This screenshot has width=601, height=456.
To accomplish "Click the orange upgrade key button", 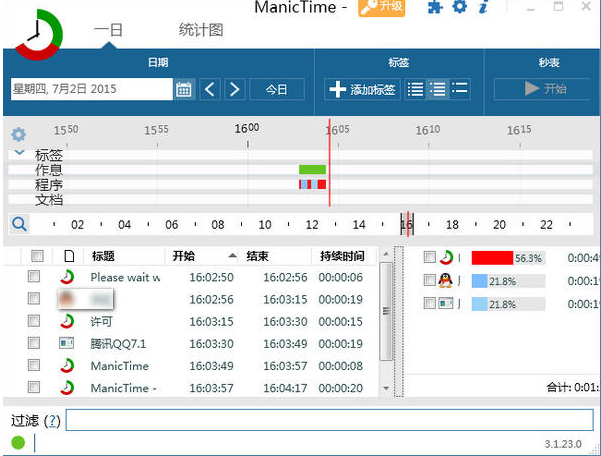I will 381,8.
